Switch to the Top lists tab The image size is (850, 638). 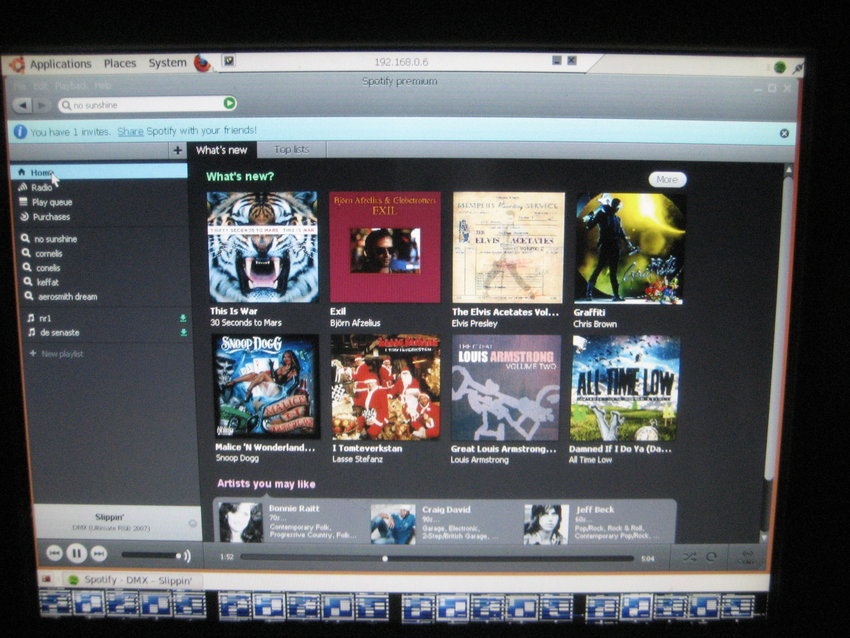point(292,149)
